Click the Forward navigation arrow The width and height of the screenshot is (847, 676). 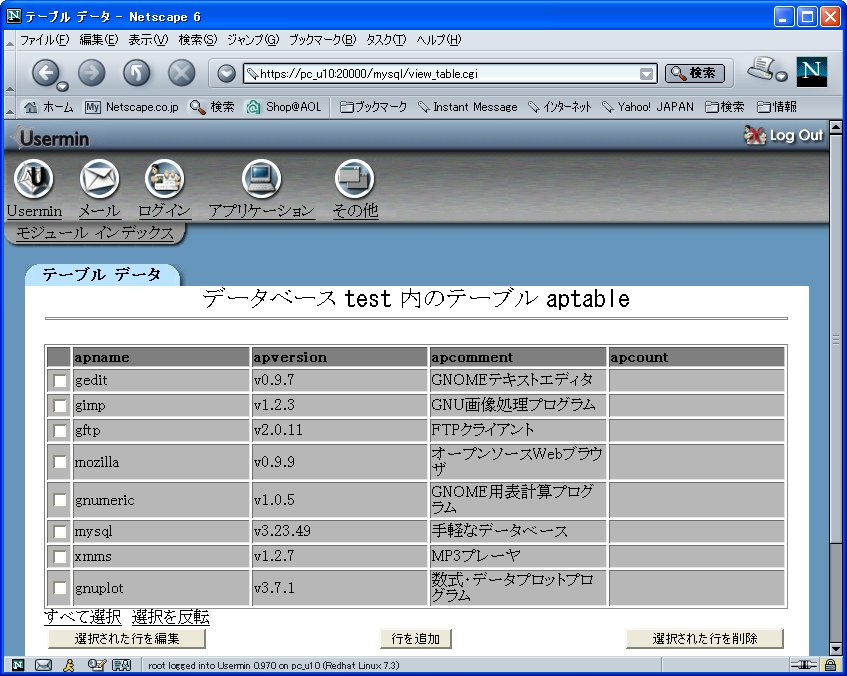pos(91,72)
